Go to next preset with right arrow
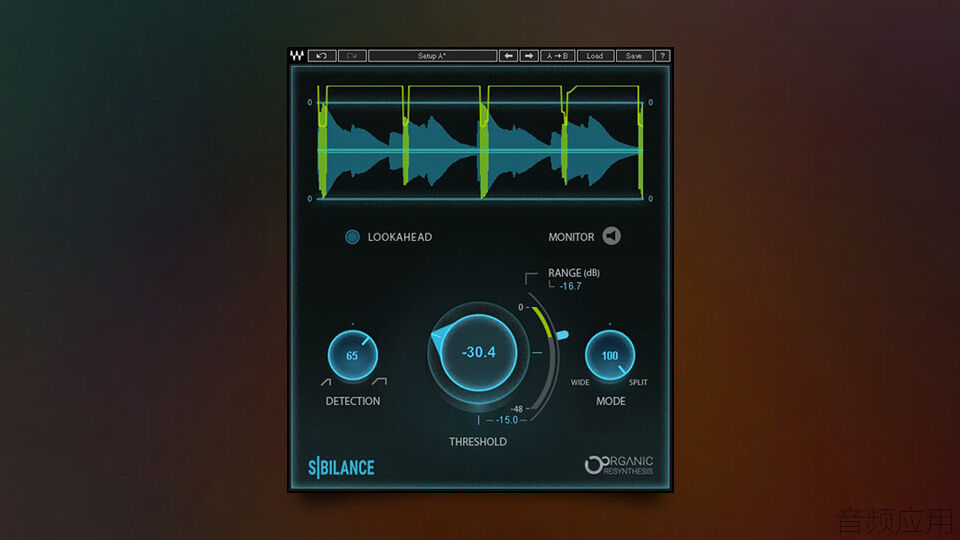The height and width of the screenshot is (540, 960). point(529,56)
